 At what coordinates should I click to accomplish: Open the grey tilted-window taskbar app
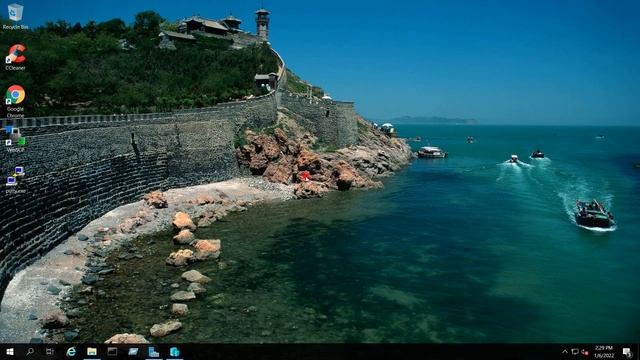(133, 351)
